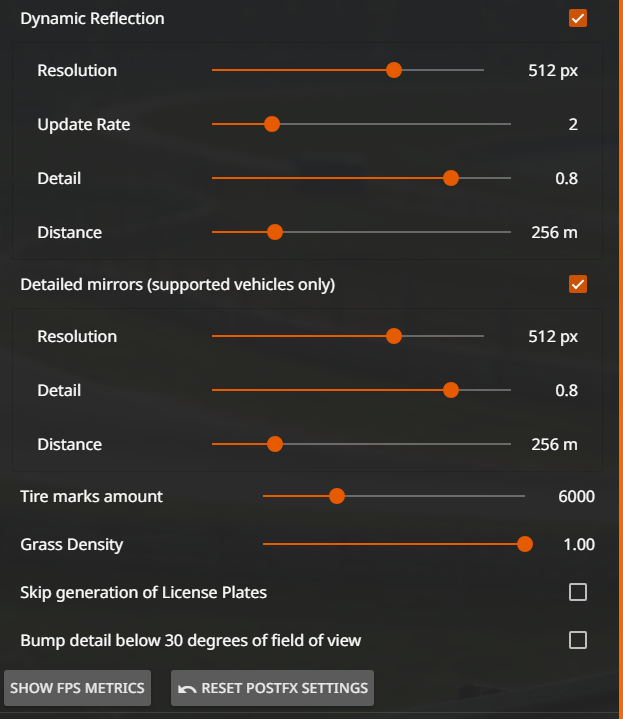Click Show FPS Metrics button

pos(77,688)
